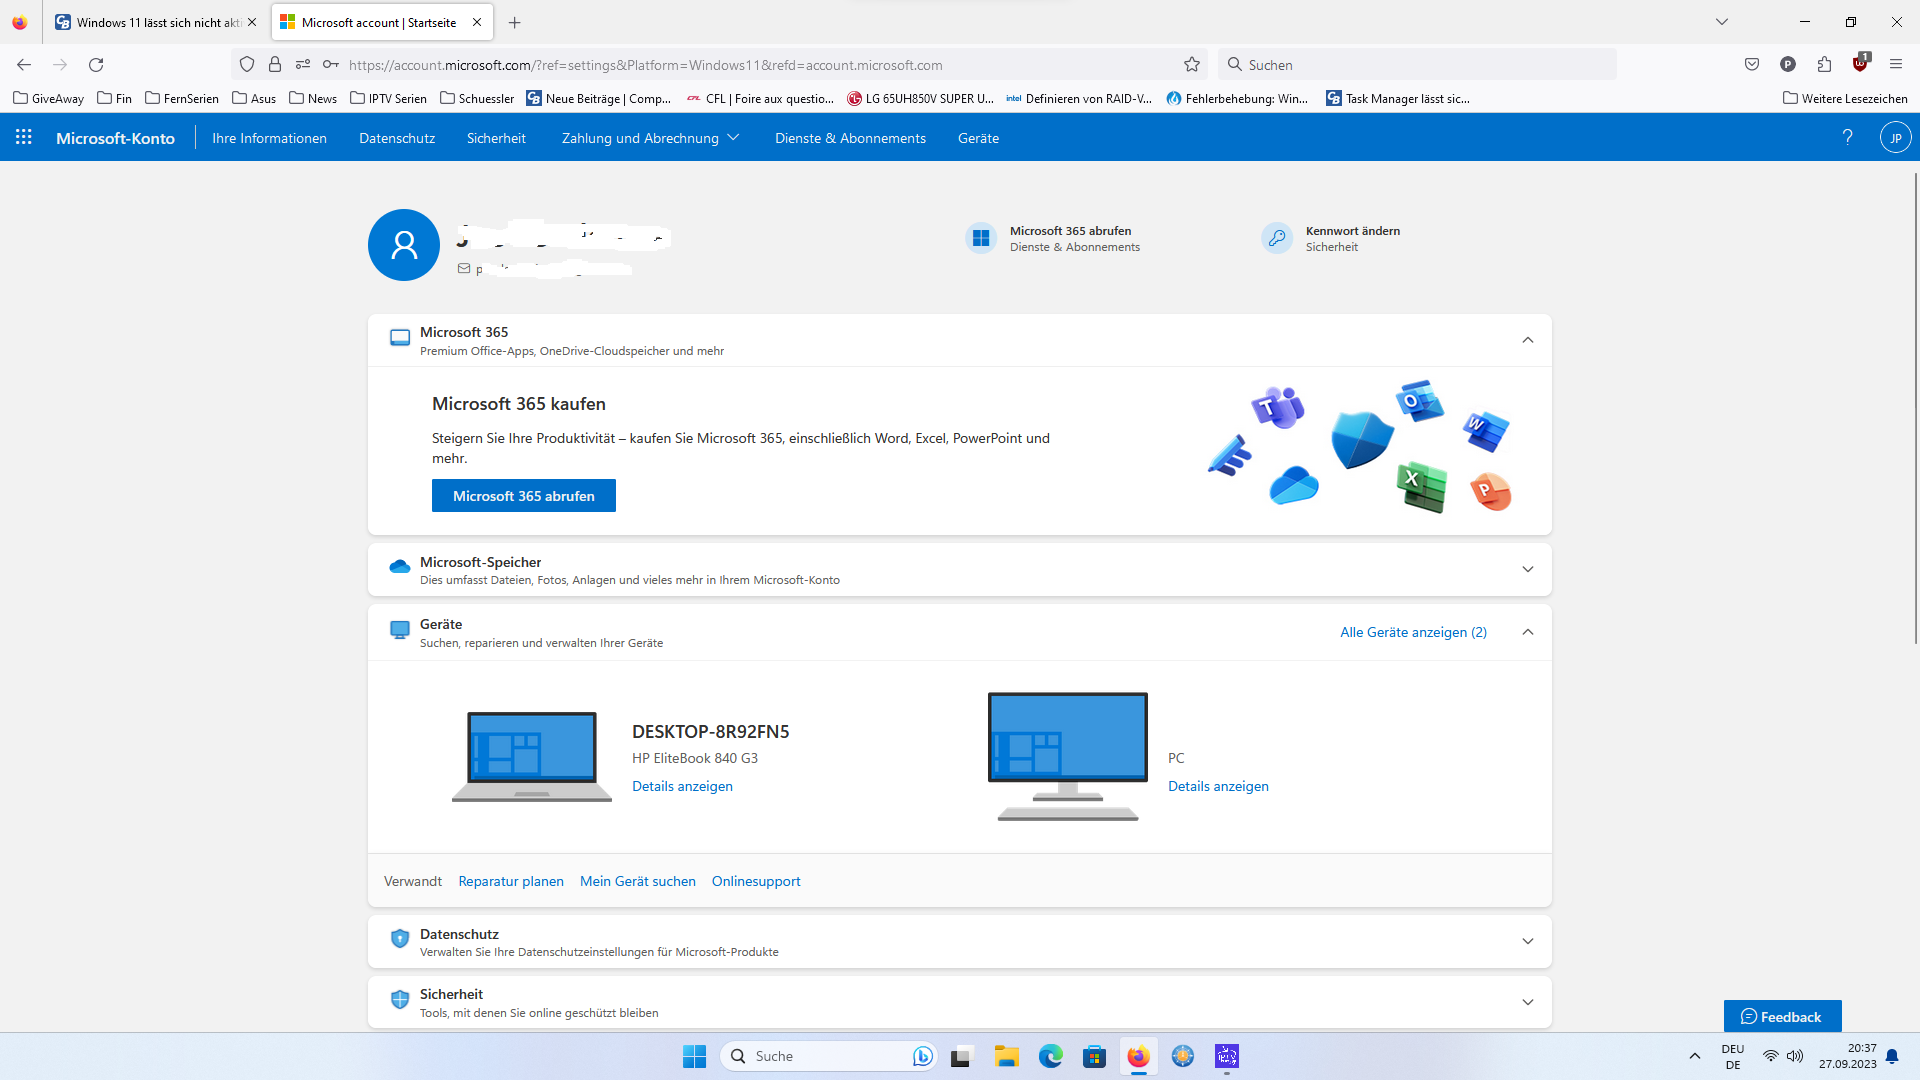The image size is (1920, 1080).
Task: Expand the Microsoft-Speicher section
Action: coord(1527,570)
